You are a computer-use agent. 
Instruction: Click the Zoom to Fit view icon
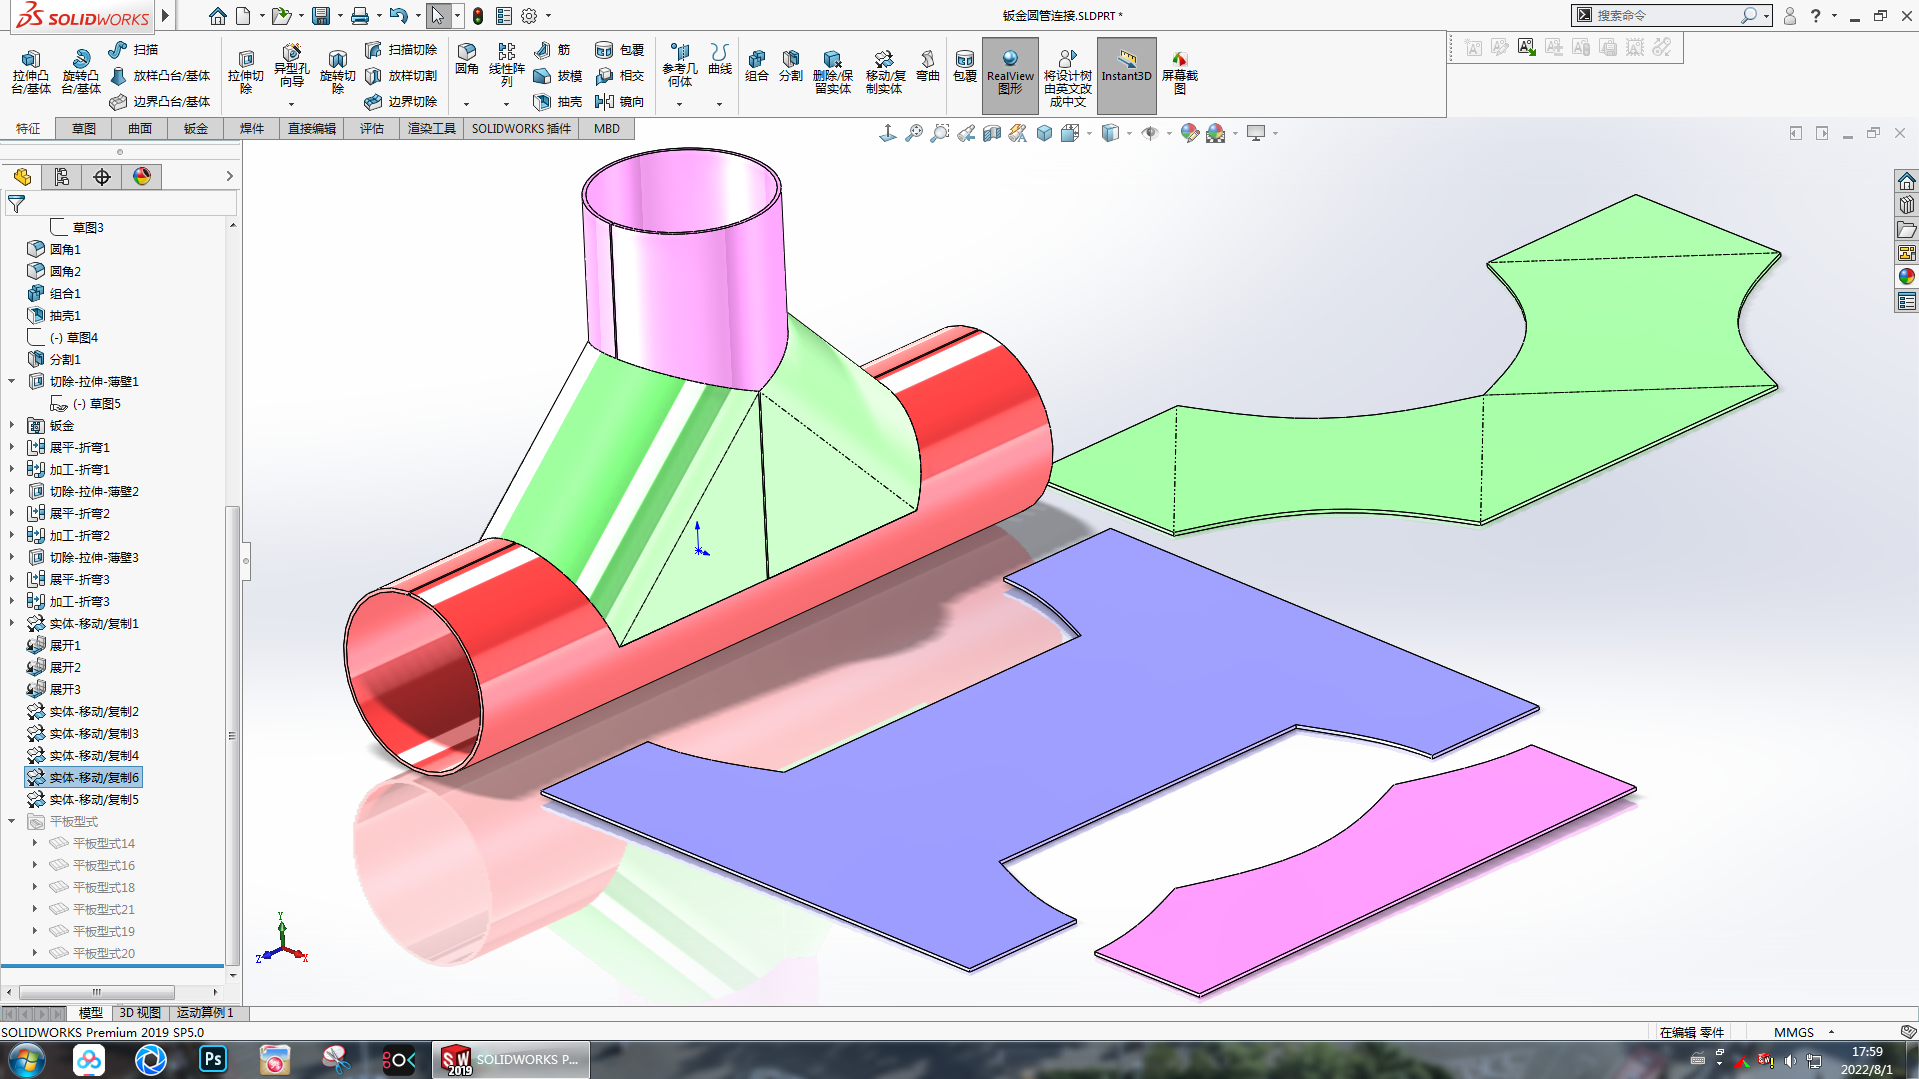913,133
